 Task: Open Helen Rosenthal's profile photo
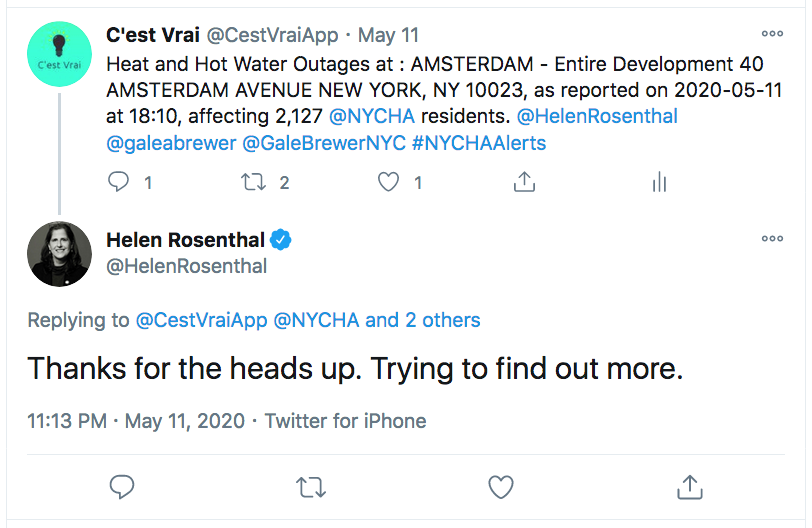(59, 253)
